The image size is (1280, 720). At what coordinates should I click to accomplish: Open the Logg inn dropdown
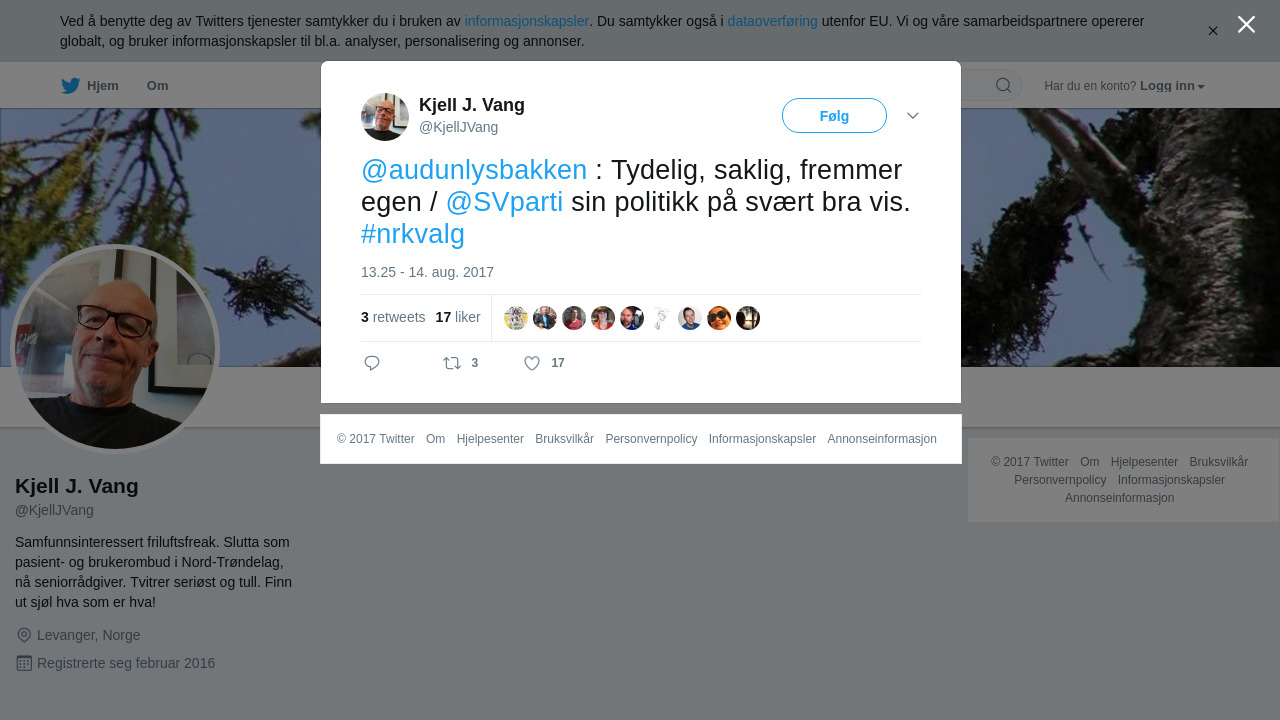click(x=1172, y=86)
